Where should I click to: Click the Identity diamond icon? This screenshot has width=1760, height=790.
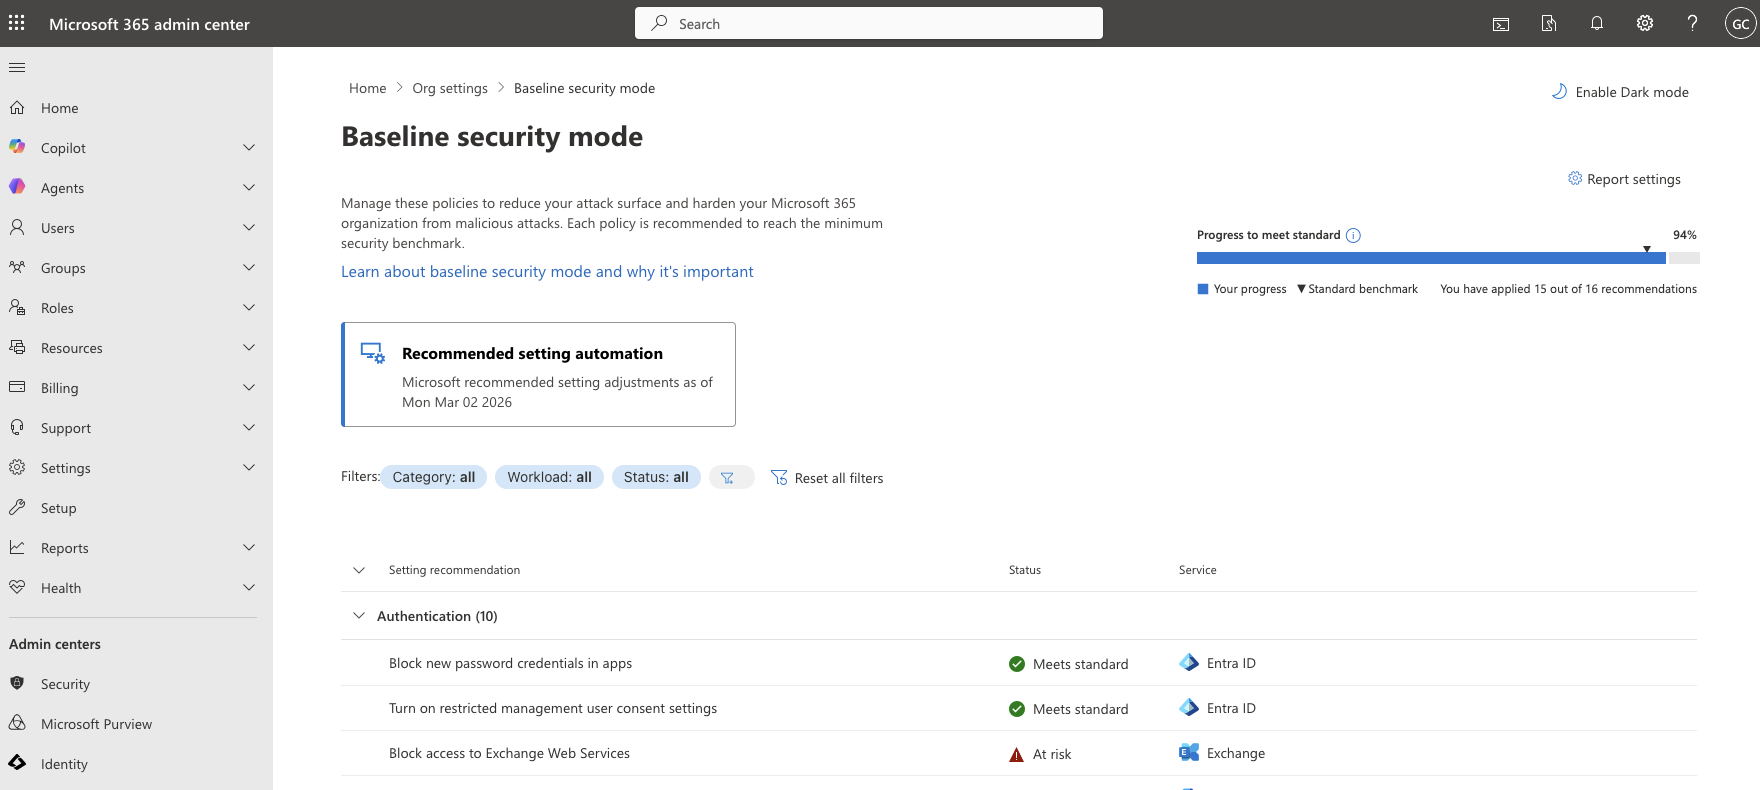click(x=17, y=763)
